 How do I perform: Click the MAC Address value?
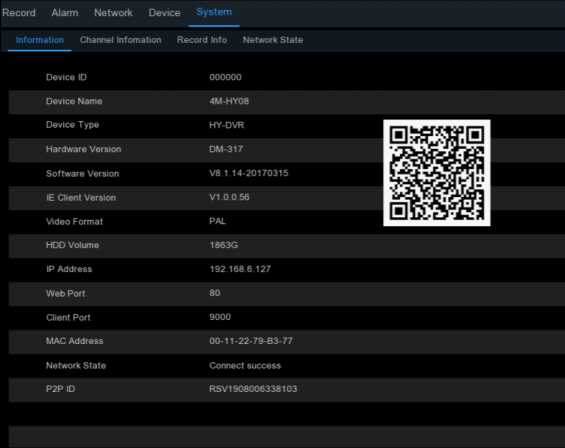click(251, 341)
